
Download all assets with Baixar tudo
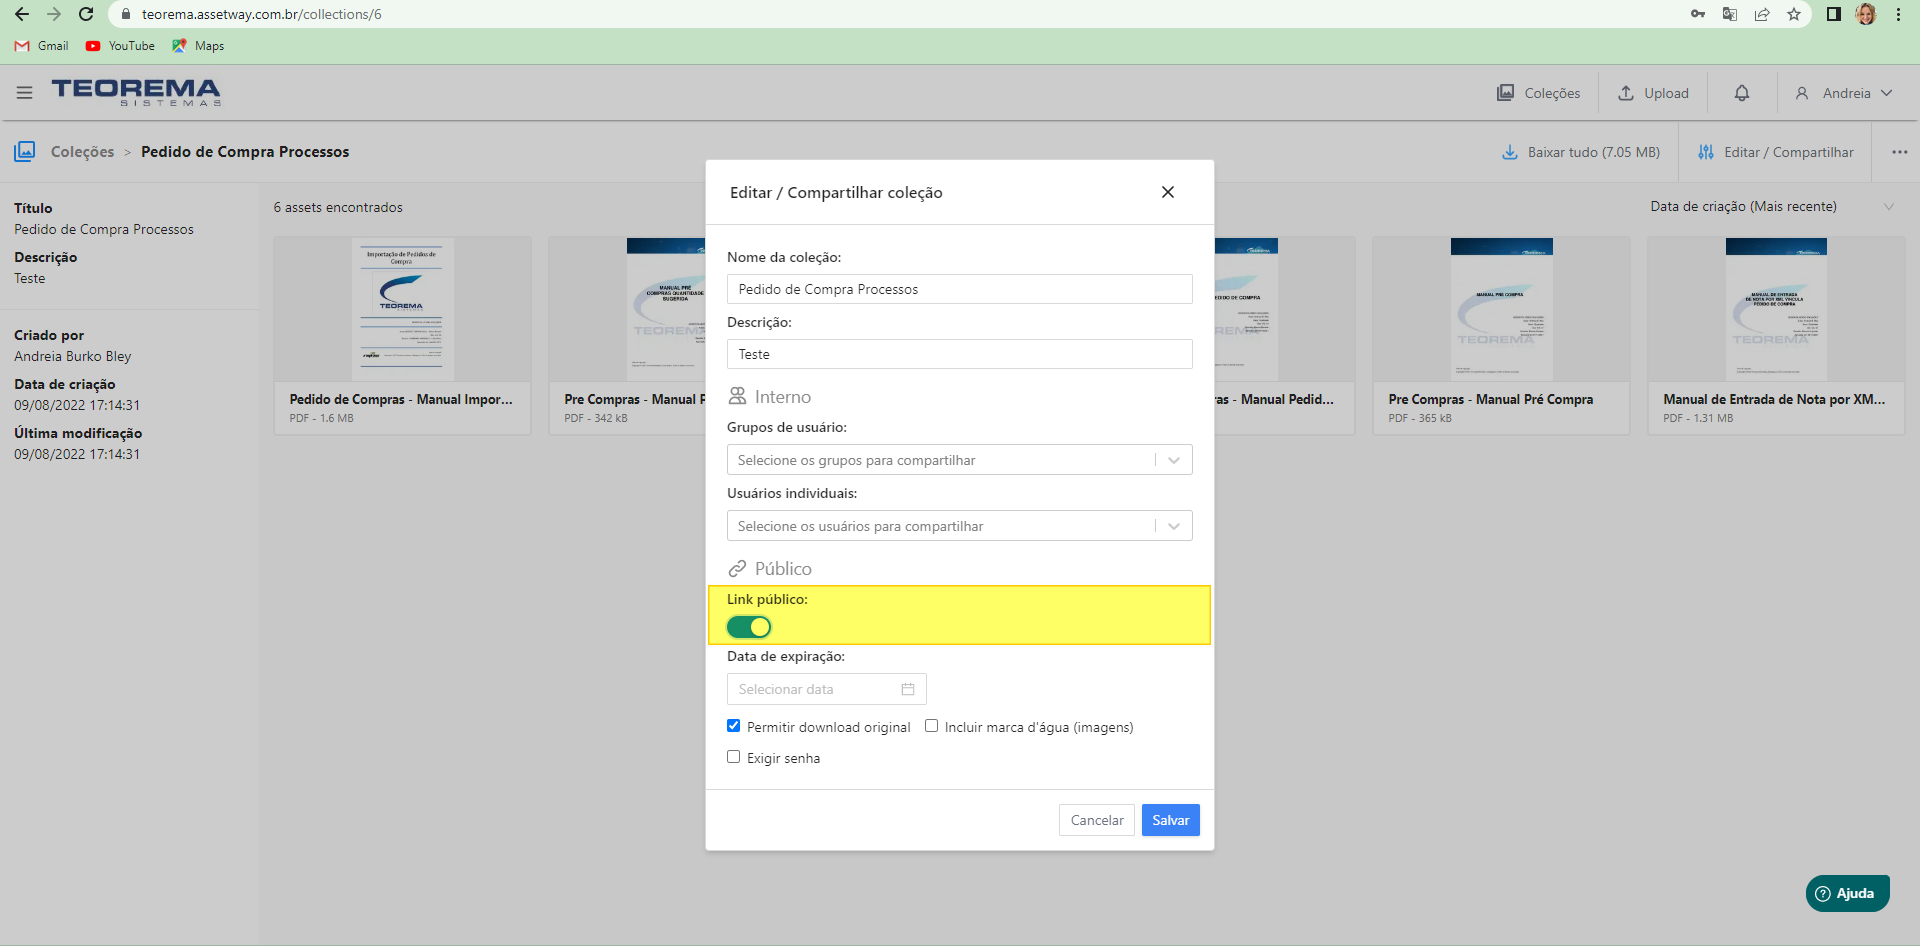click(1581, 152)
